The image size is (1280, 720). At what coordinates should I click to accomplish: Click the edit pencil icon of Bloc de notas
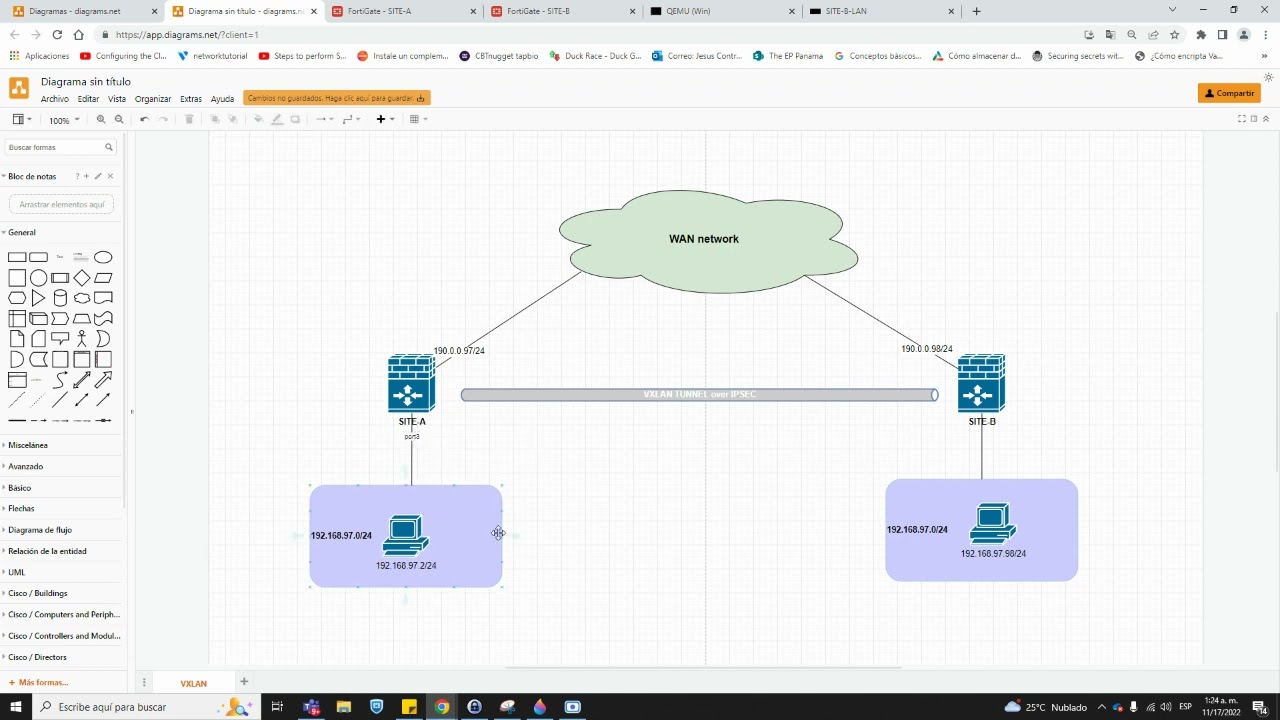pyautogui.click(x=98, y=176)
